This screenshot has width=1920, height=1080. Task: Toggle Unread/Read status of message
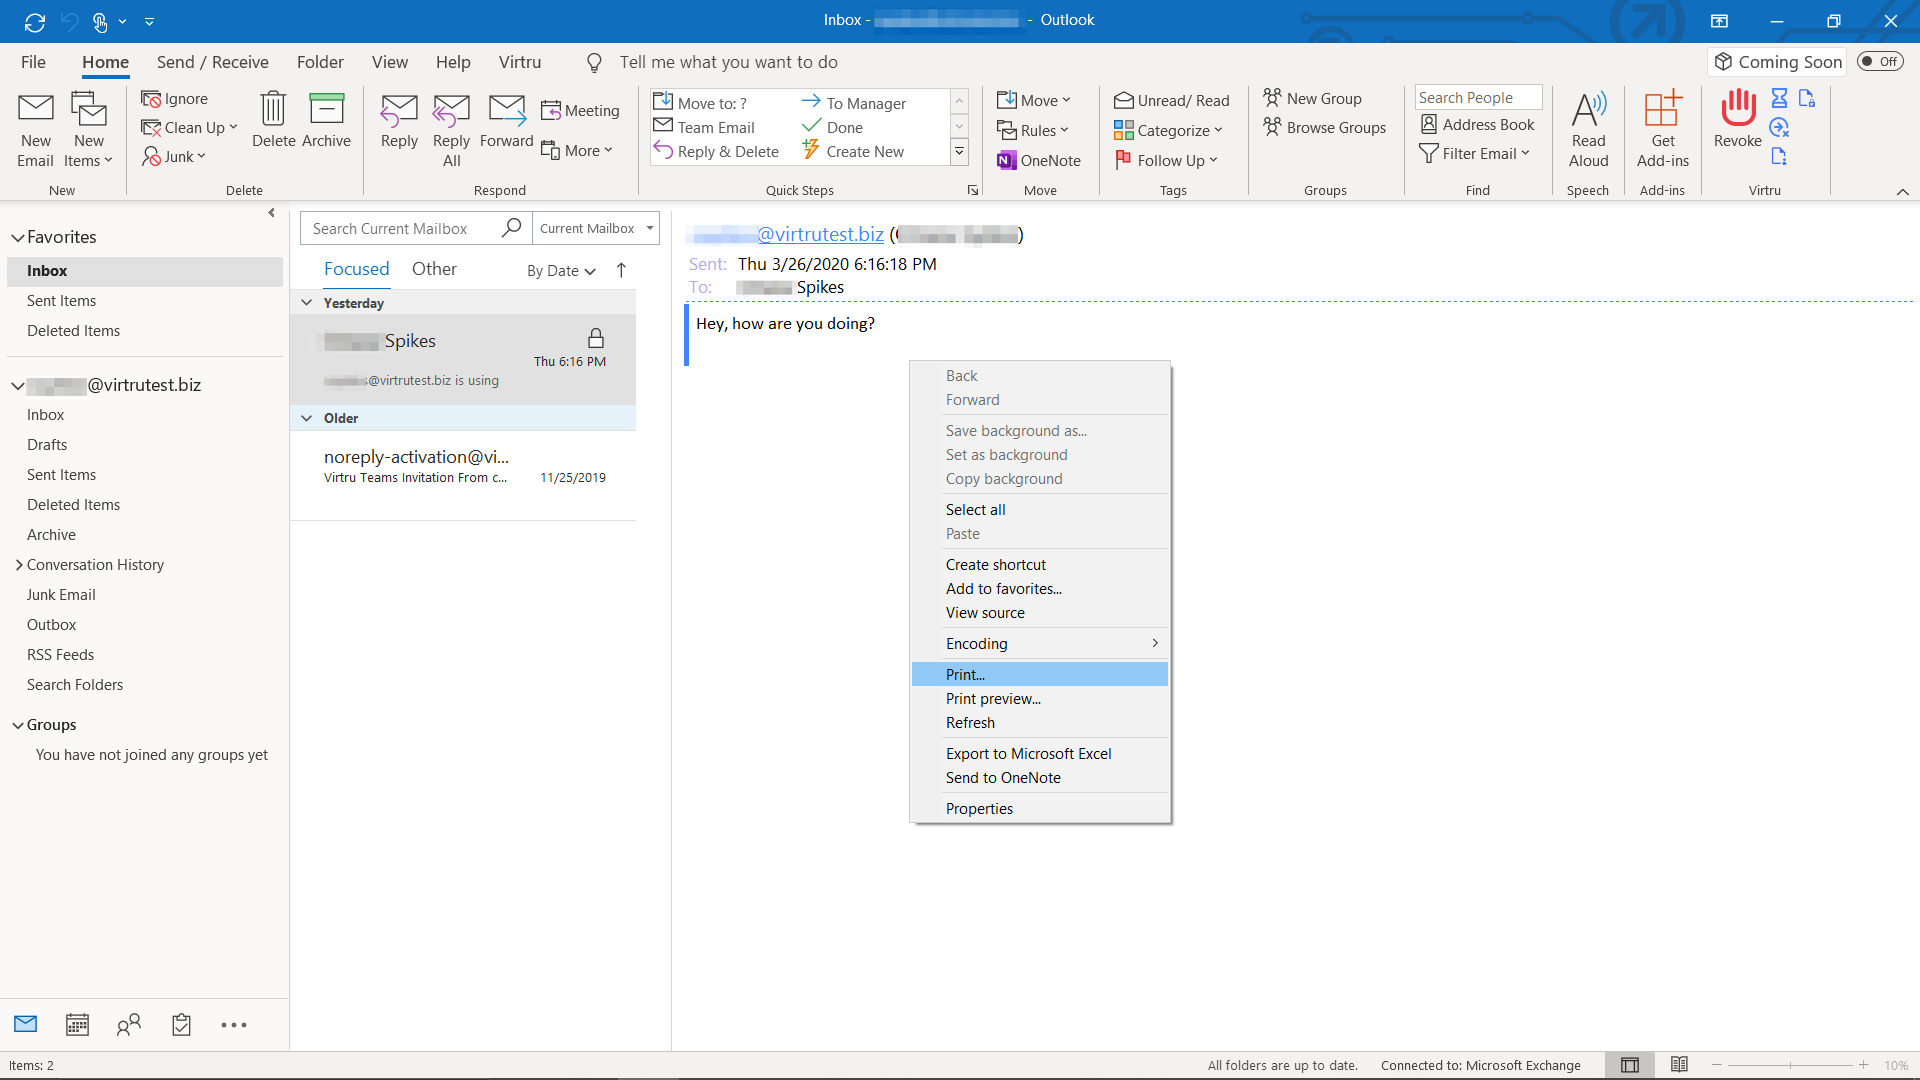pyautogui.click(x=1172, y=100)
